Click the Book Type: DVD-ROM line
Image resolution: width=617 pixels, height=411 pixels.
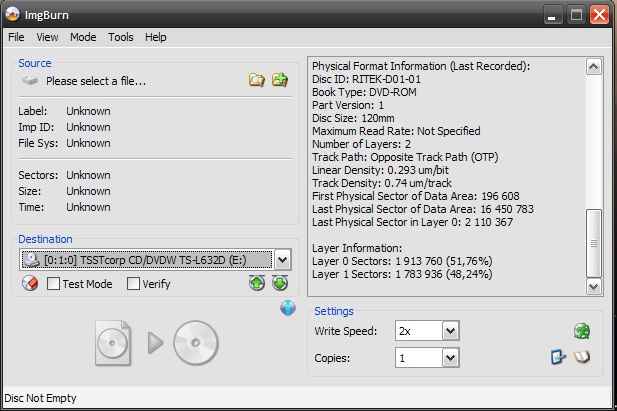tap(364, 92)
